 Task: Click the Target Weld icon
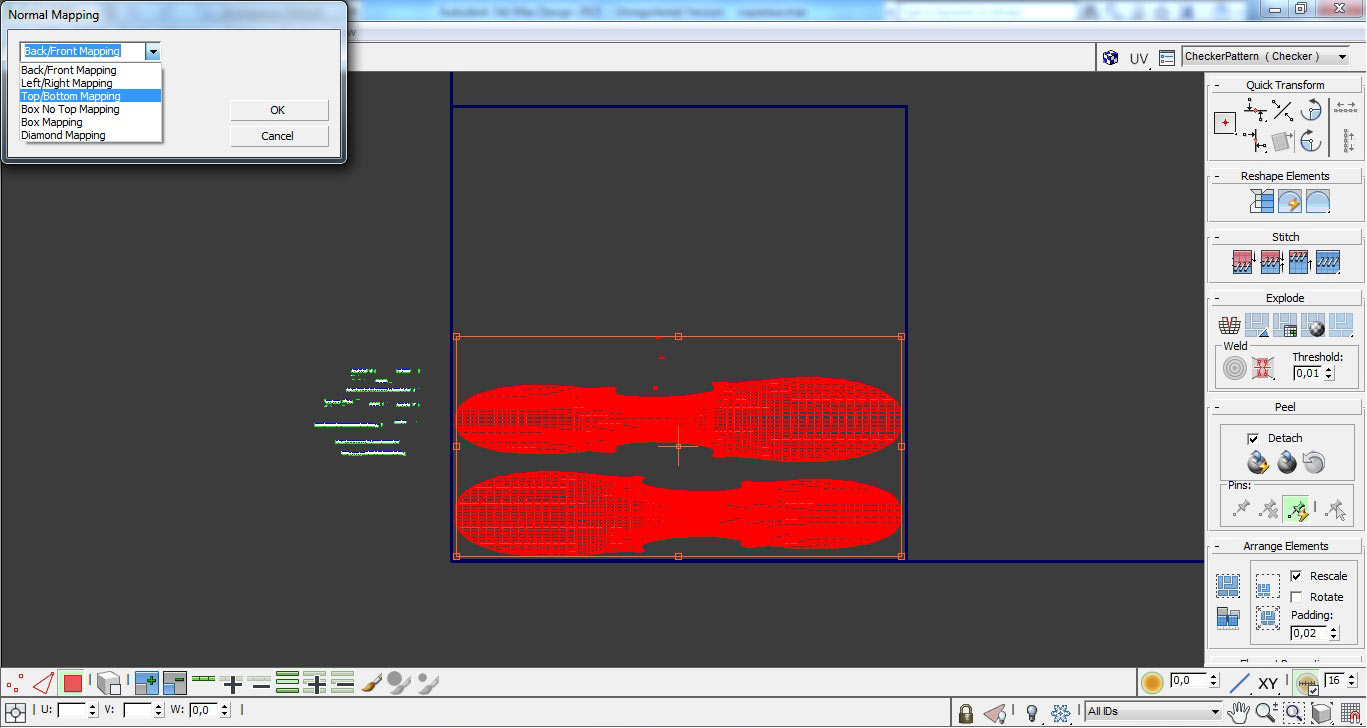click(1235, 368)
